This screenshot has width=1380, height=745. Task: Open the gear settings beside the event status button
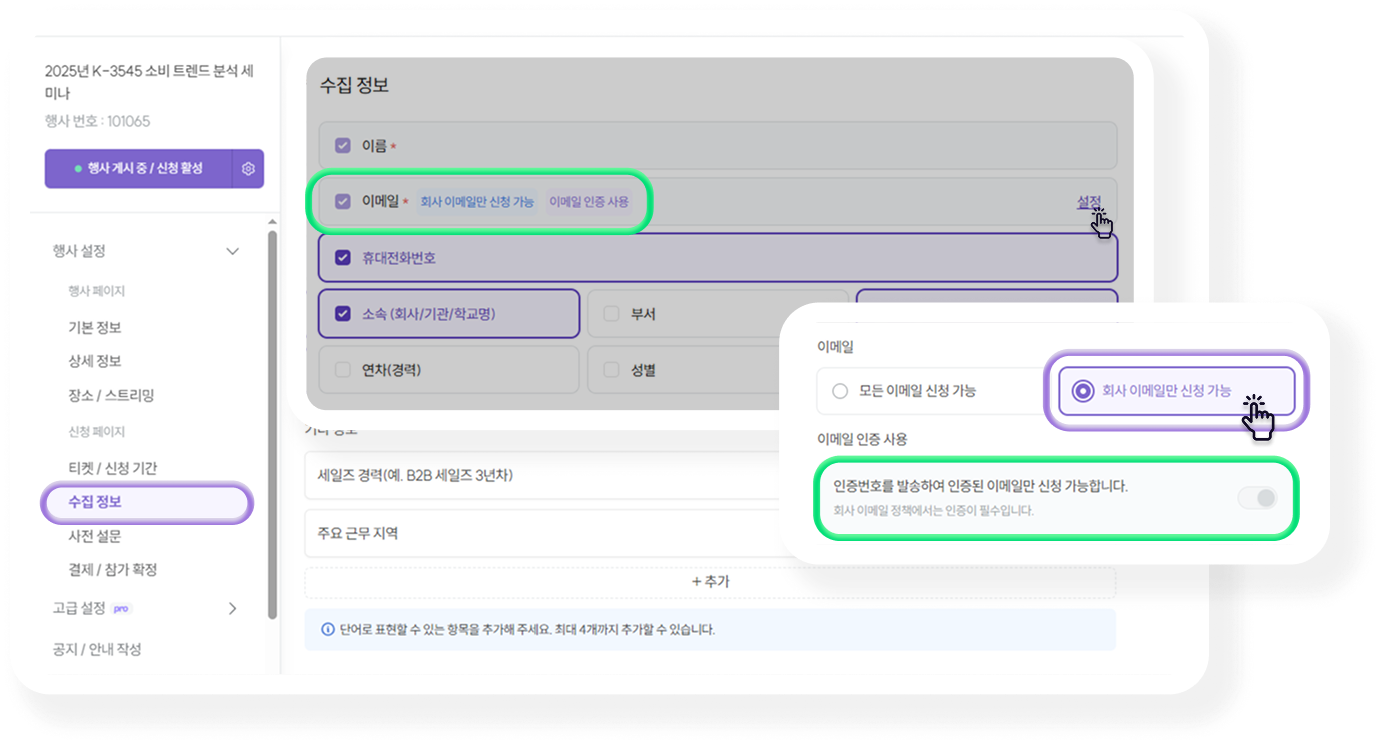[x=248, y=169]
